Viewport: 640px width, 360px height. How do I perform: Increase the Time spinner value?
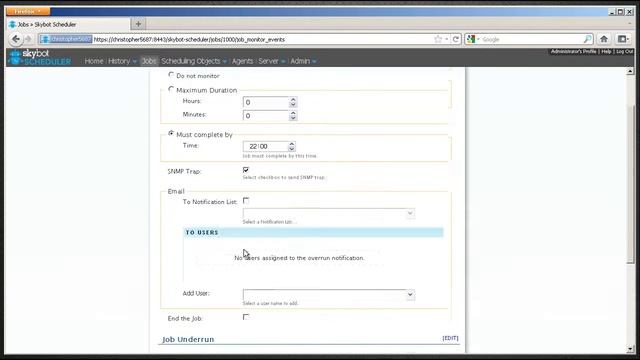pyautogui.click(x=291, y=144)
